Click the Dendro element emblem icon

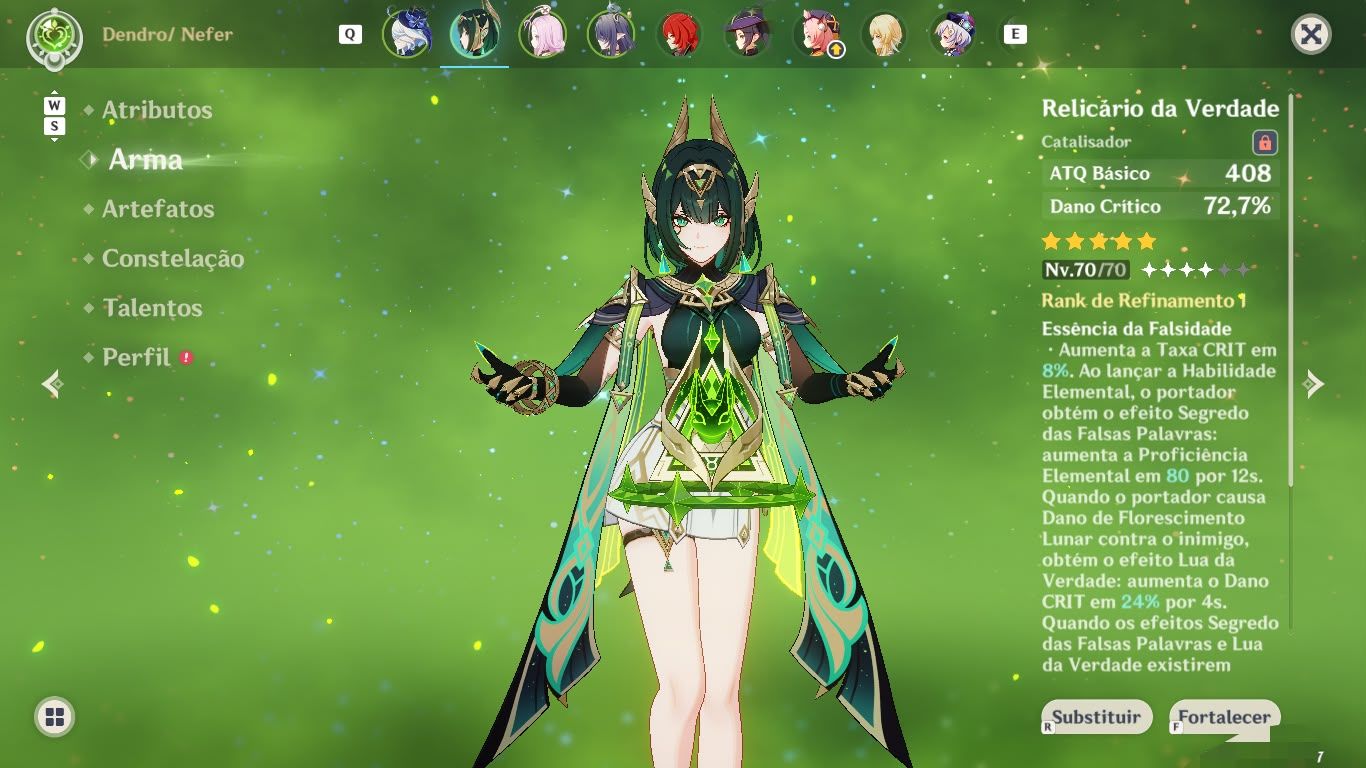coord(54,38)
